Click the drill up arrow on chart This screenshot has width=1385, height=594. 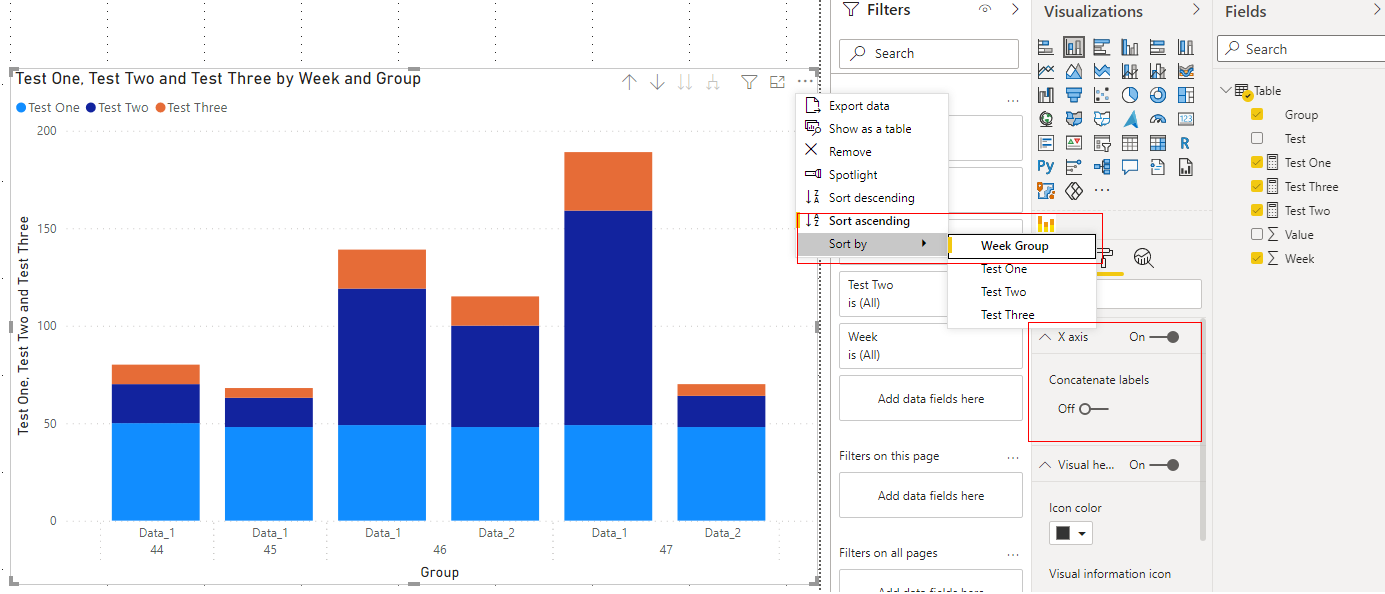(x=629, y=82)
